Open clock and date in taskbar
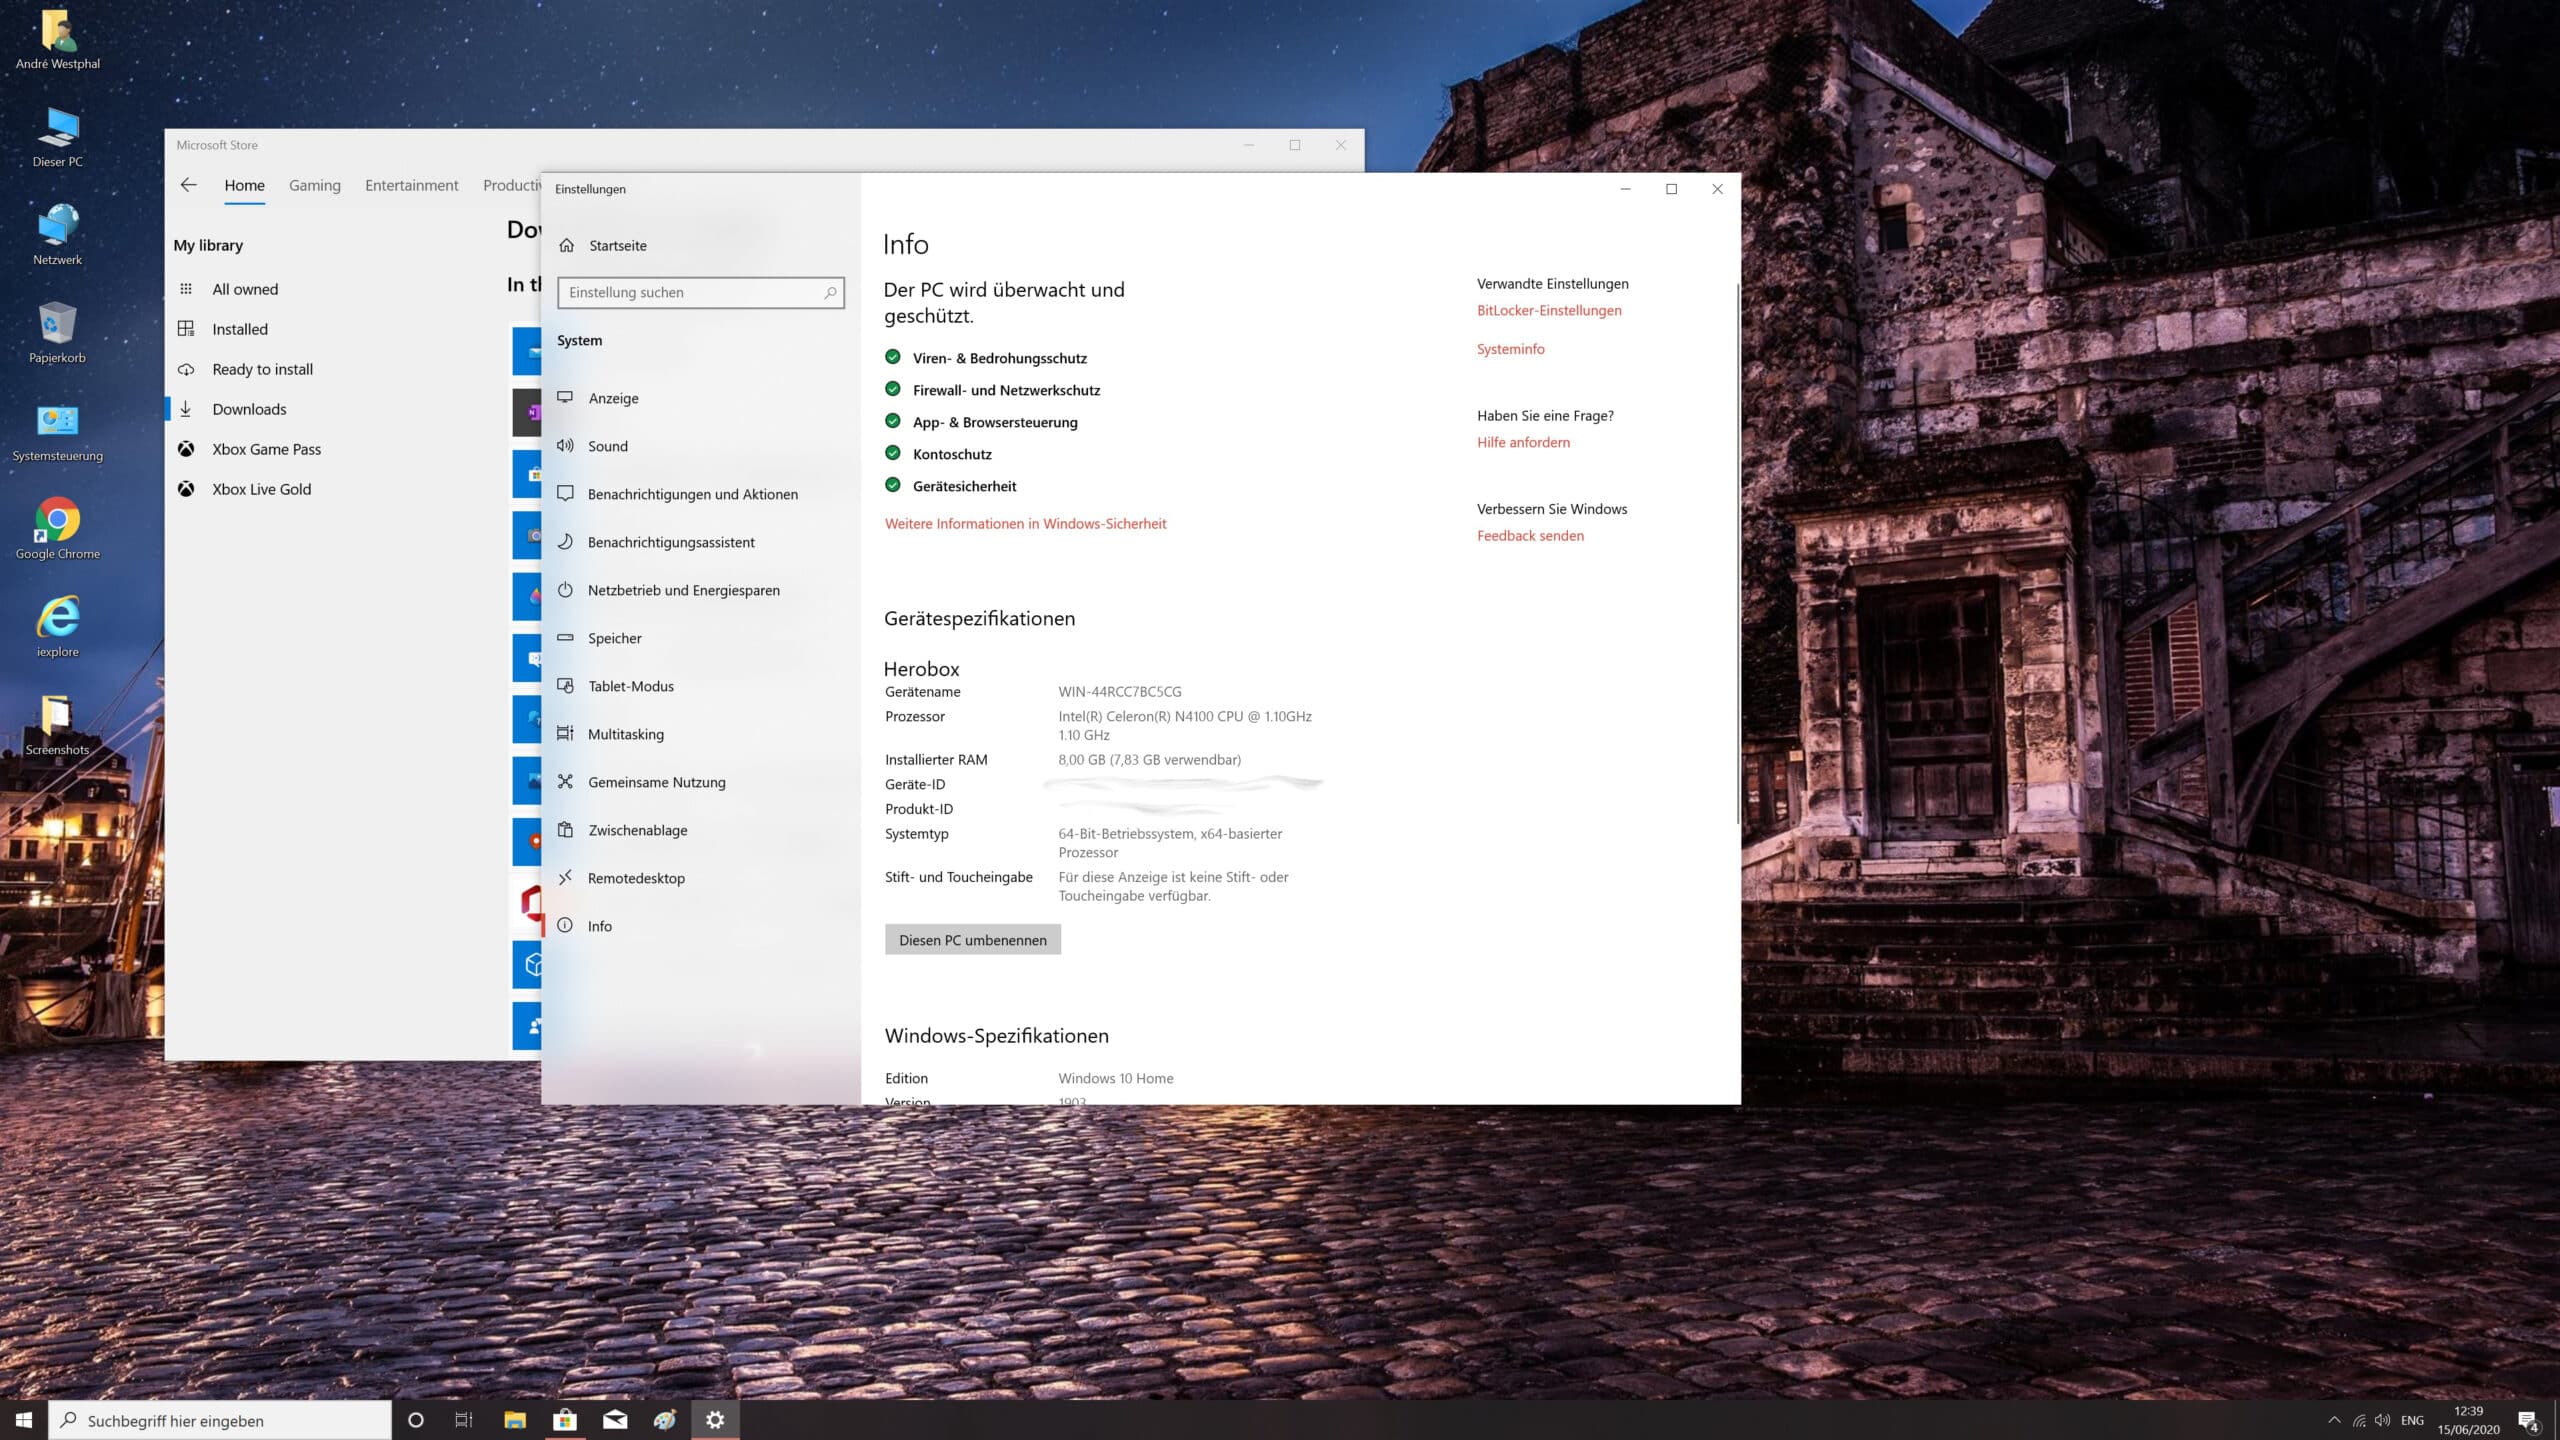 (2468, 1420)
